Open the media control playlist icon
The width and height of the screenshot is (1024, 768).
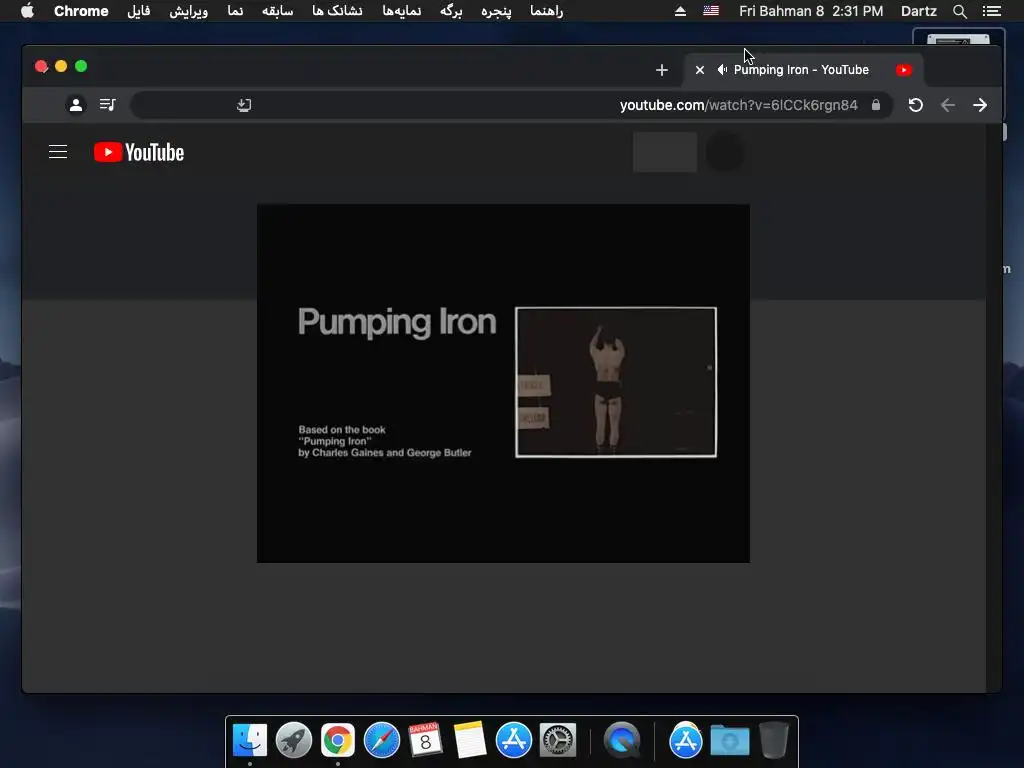click(108, 104)
